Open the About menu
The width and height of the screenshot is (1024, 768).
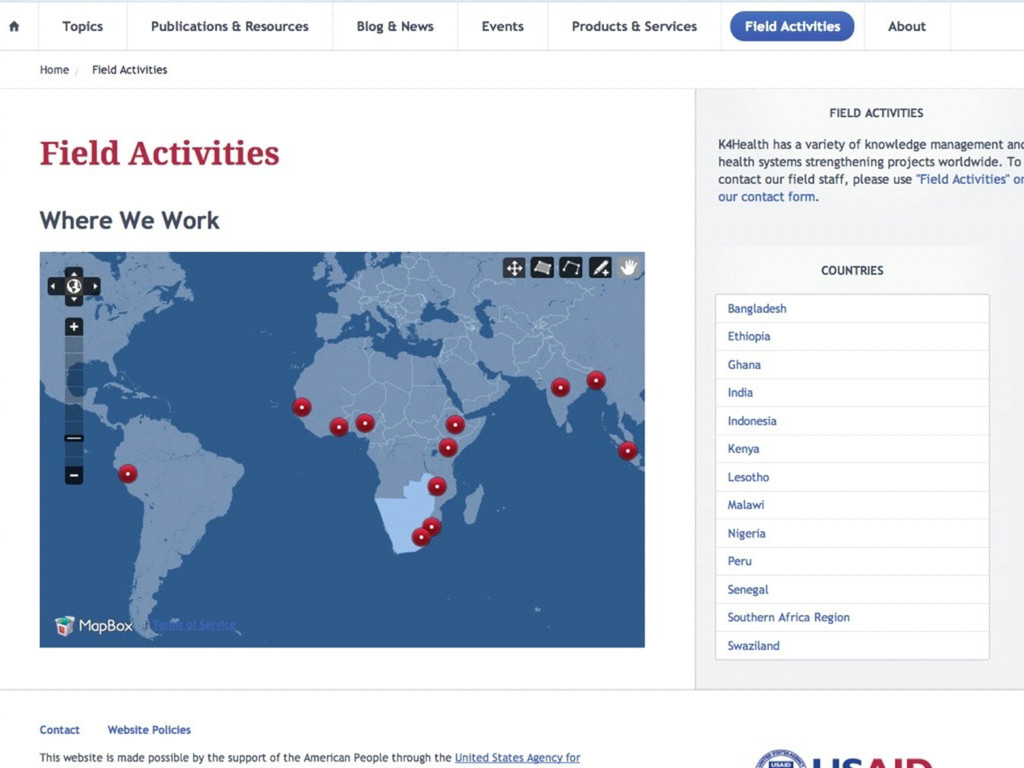906,26
